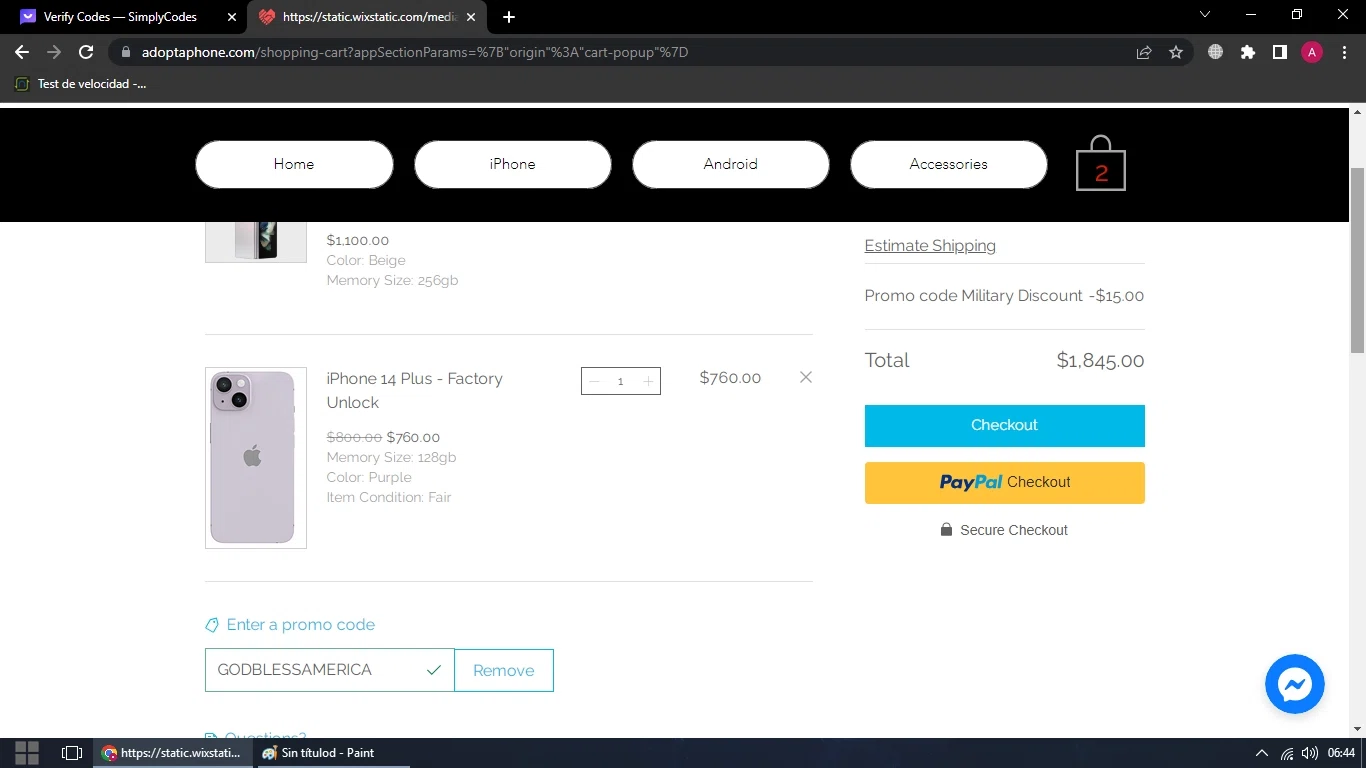Select Promo code Military Discount text
Screen dimensions: 1366x768
point(973,296)
